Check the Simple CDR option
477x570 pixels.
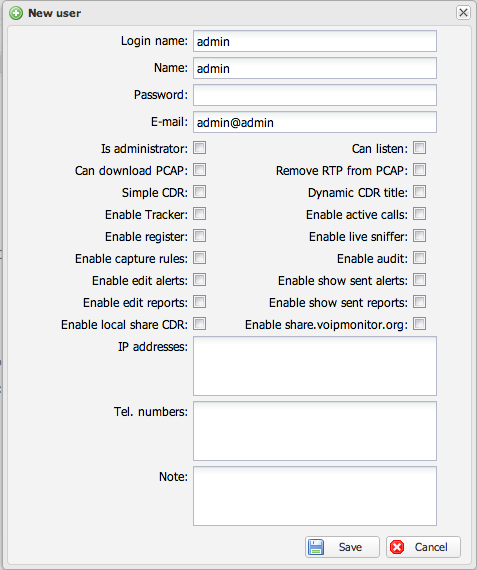click(200, 192)
